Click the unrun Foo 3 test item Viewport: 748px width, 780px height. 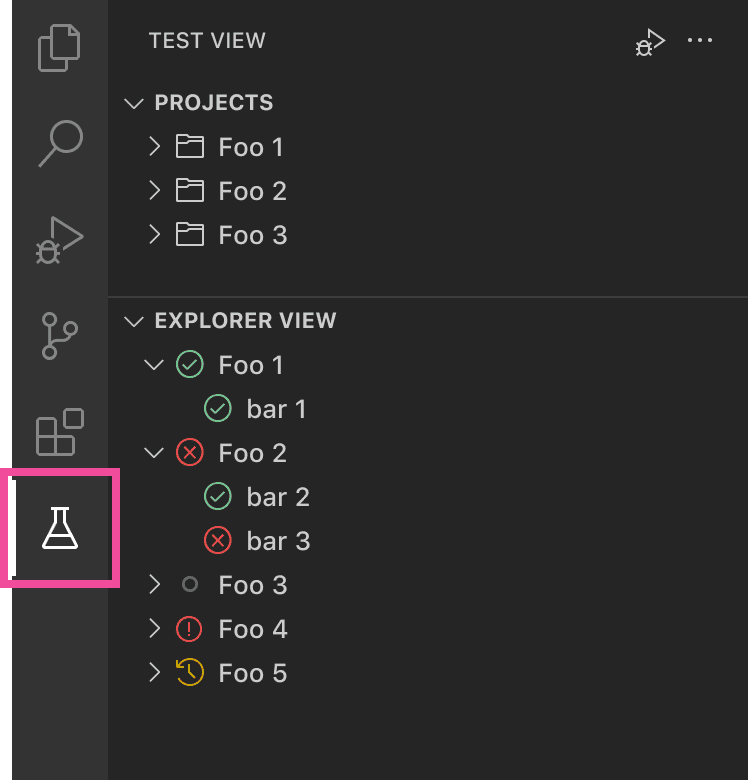252,585
